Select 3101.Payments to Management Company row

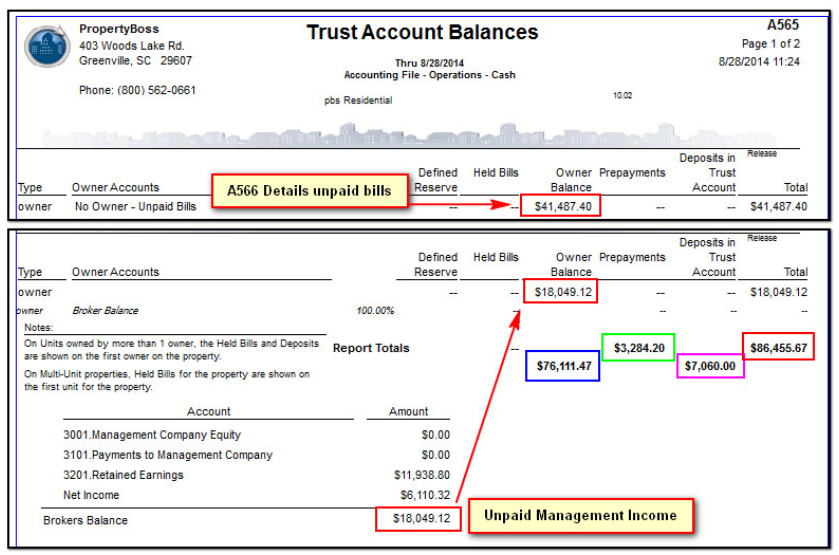tap(167, 455)
